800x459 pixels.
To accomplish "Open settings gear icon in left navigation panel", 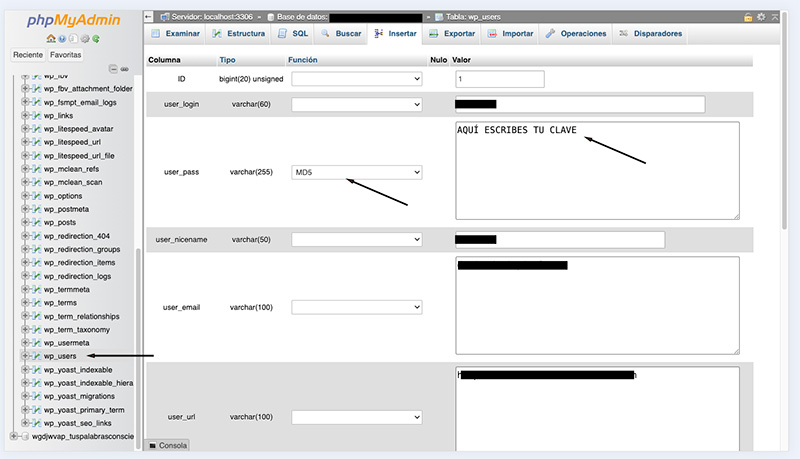I will pos(84,38).
